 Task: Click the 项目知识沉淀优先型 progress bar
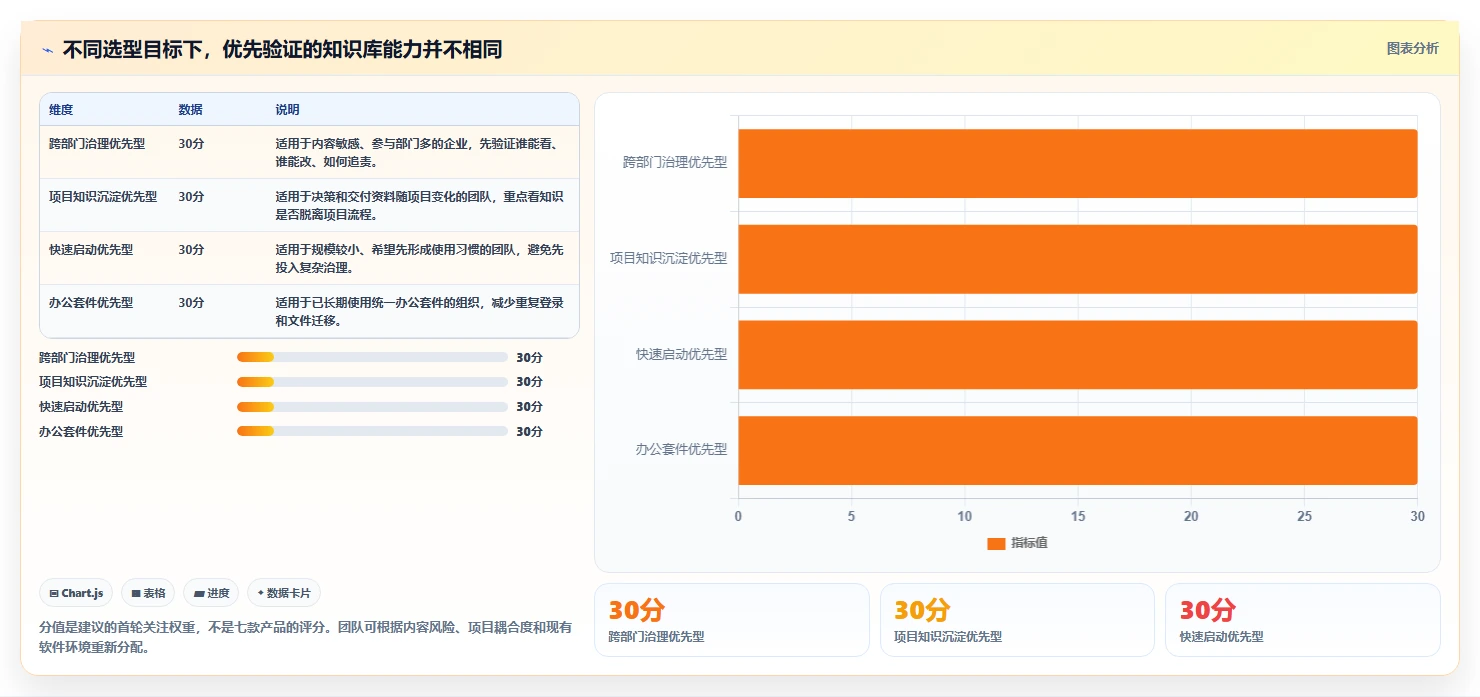coord(372,382)
